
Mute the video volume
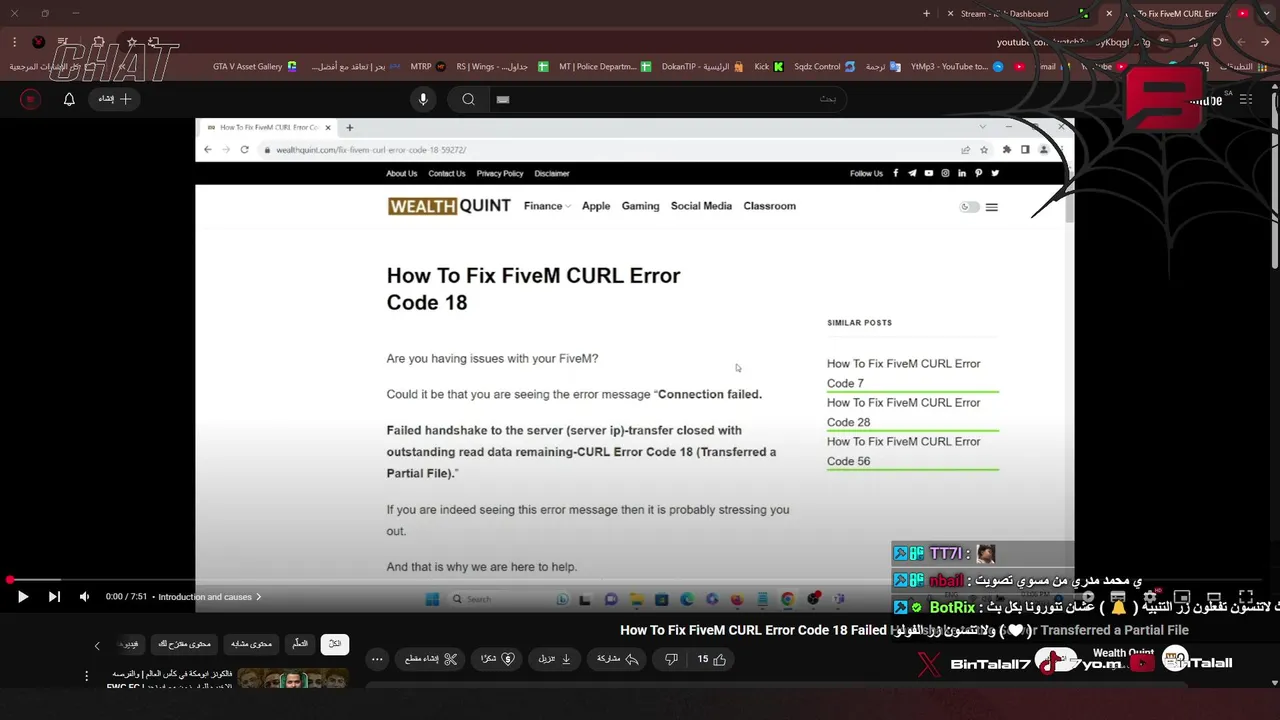tap(84, 597)
